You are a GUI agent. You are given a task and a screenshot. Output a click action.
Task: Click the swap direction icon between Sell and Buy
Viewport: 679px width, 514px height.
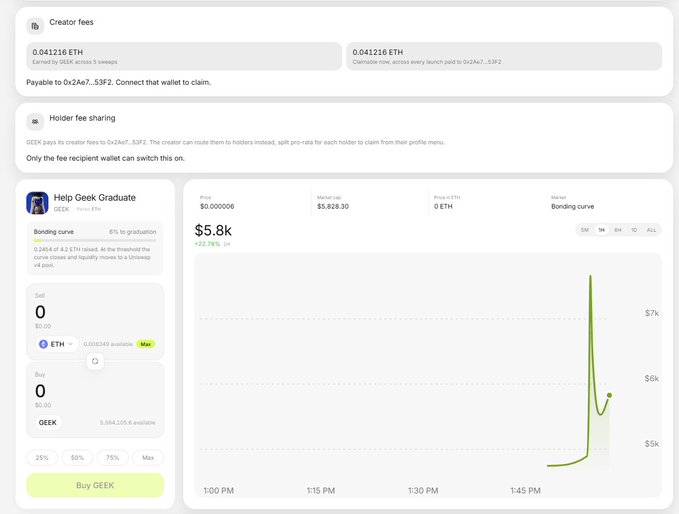[x=95, y=361]
